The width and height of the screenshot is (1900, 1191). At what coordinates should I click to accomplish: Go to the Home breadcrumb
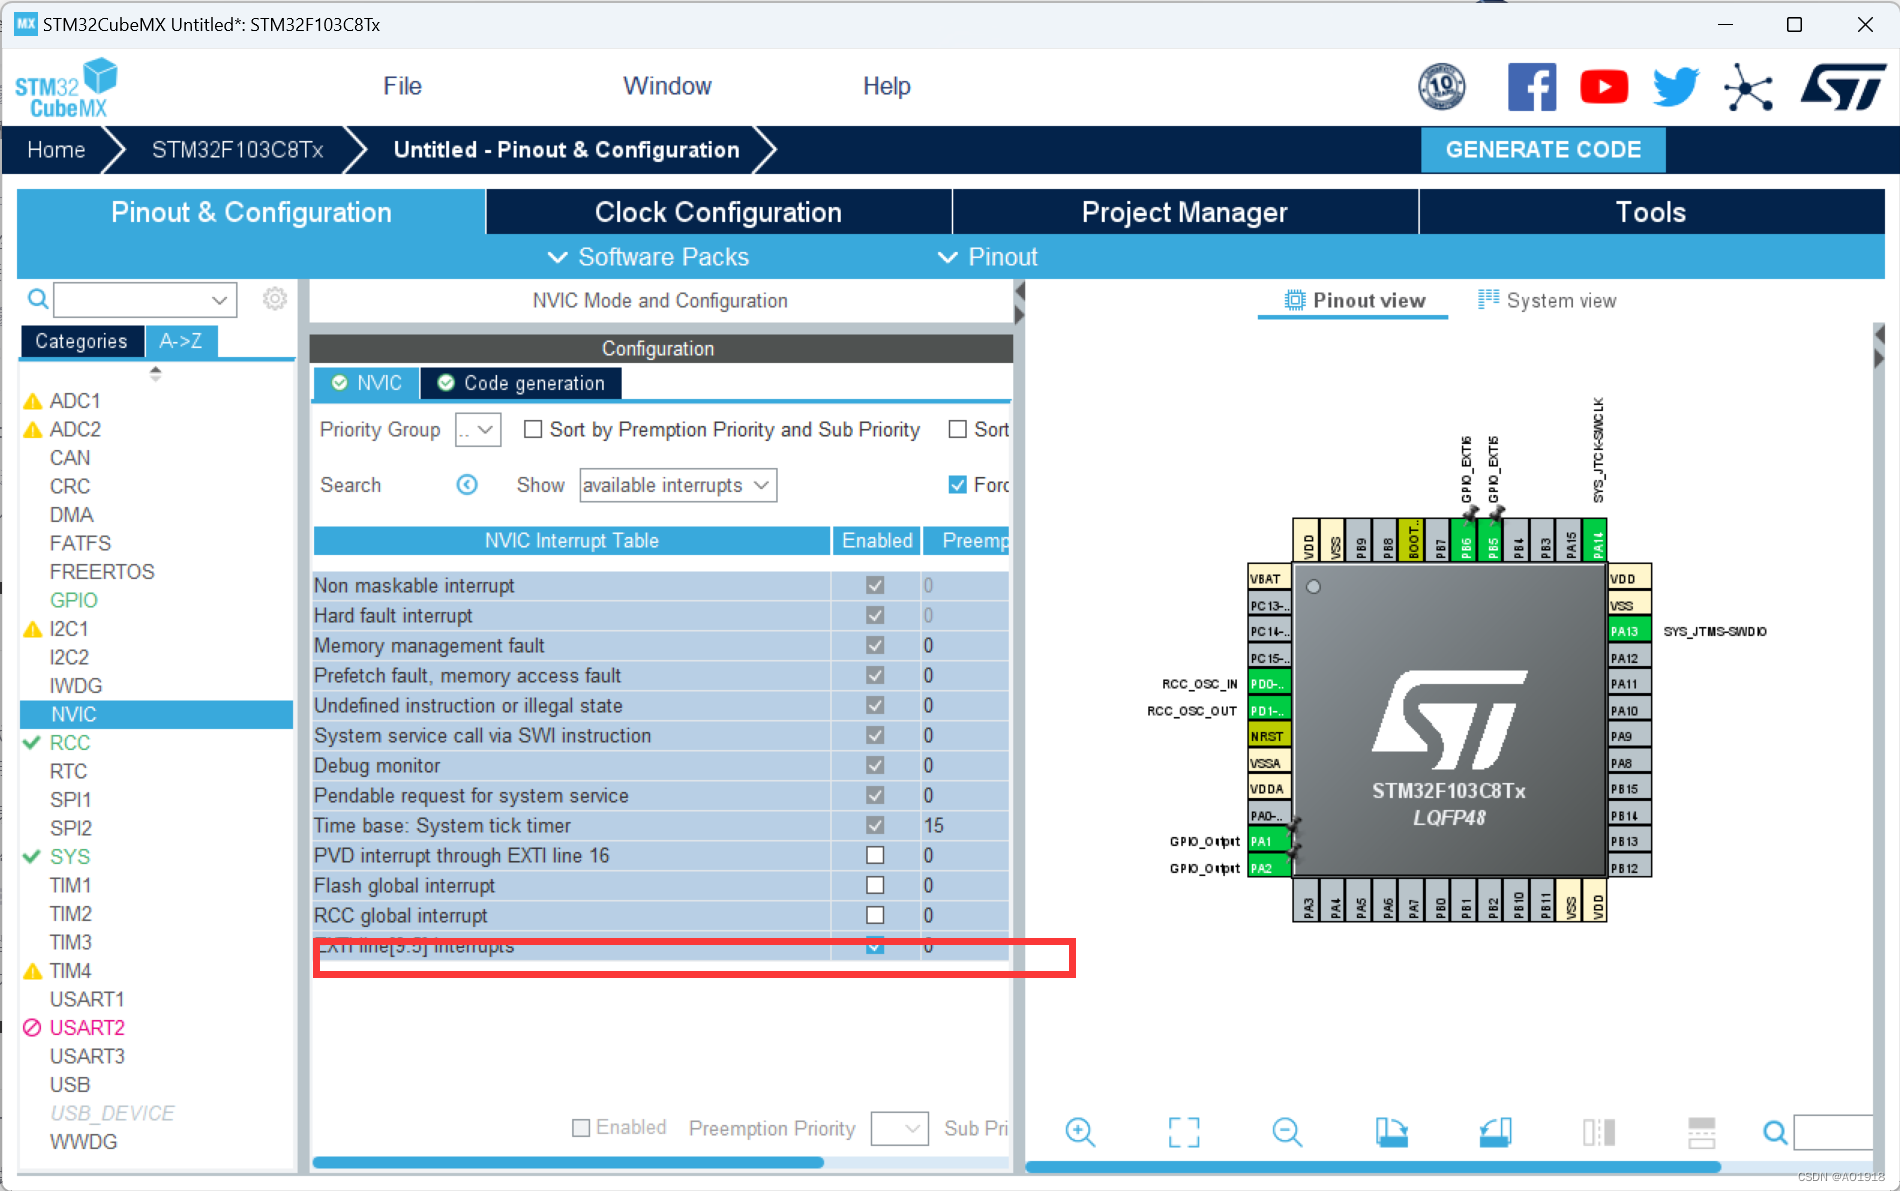[x=56, y=150]
